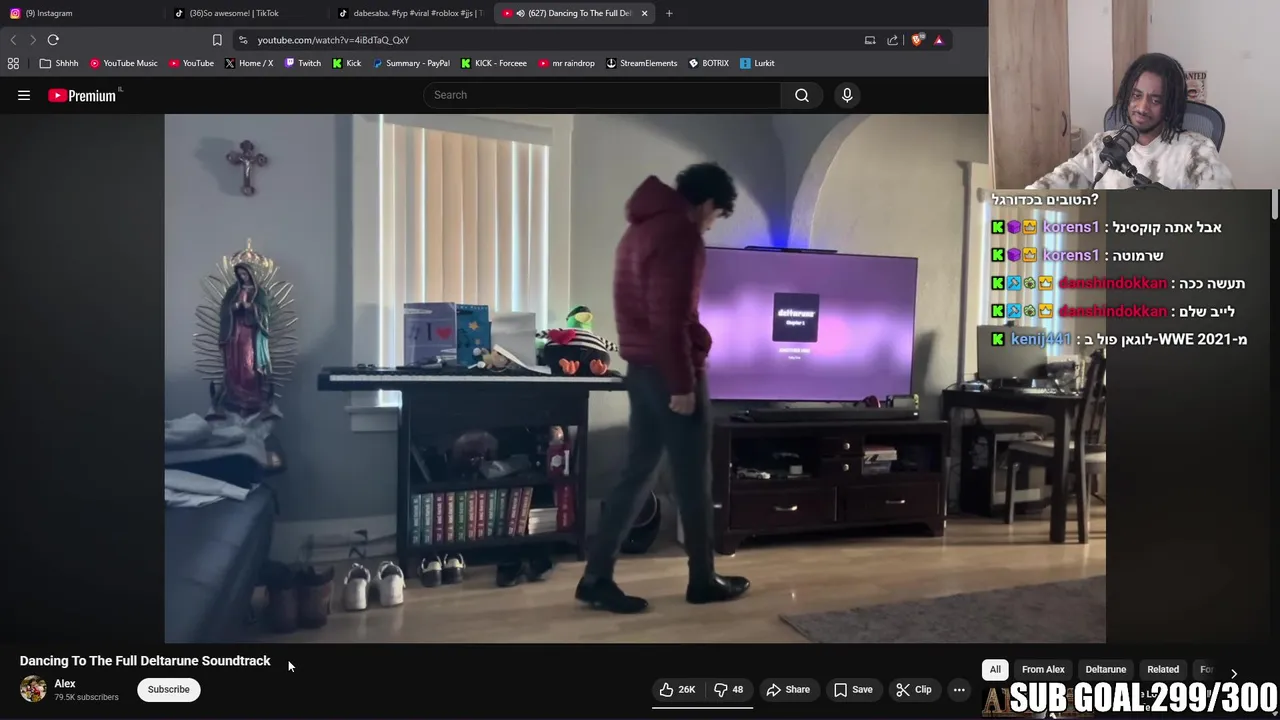
Task: Click the 79.5K subscribers text
Action: pyautogui.click(x=86, y=697)
